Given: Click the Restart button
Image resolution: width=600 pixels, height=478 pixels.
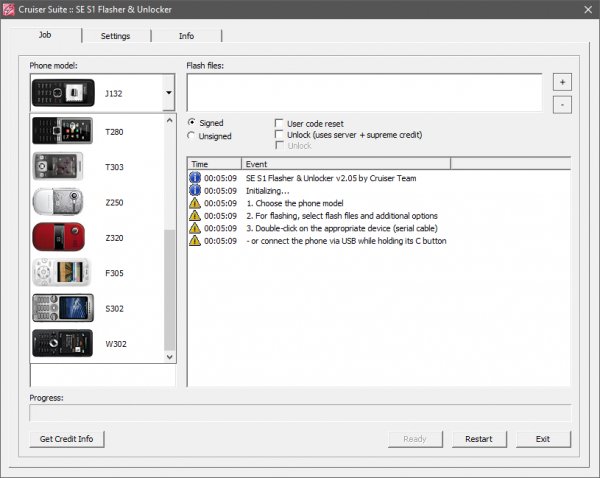Looking at the screenshot, I should [x=479, y=439].
